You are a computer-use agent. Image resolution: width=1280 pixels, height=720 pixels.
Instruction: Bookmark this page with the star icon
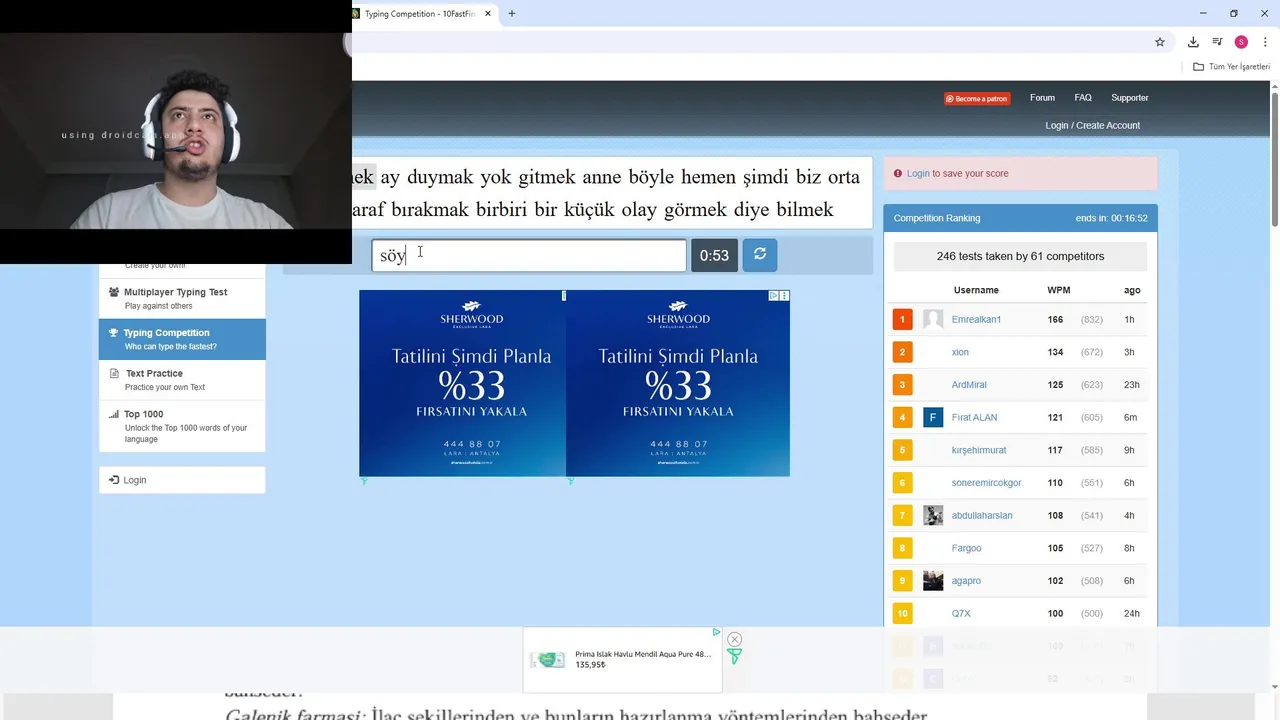point(1160,42)
